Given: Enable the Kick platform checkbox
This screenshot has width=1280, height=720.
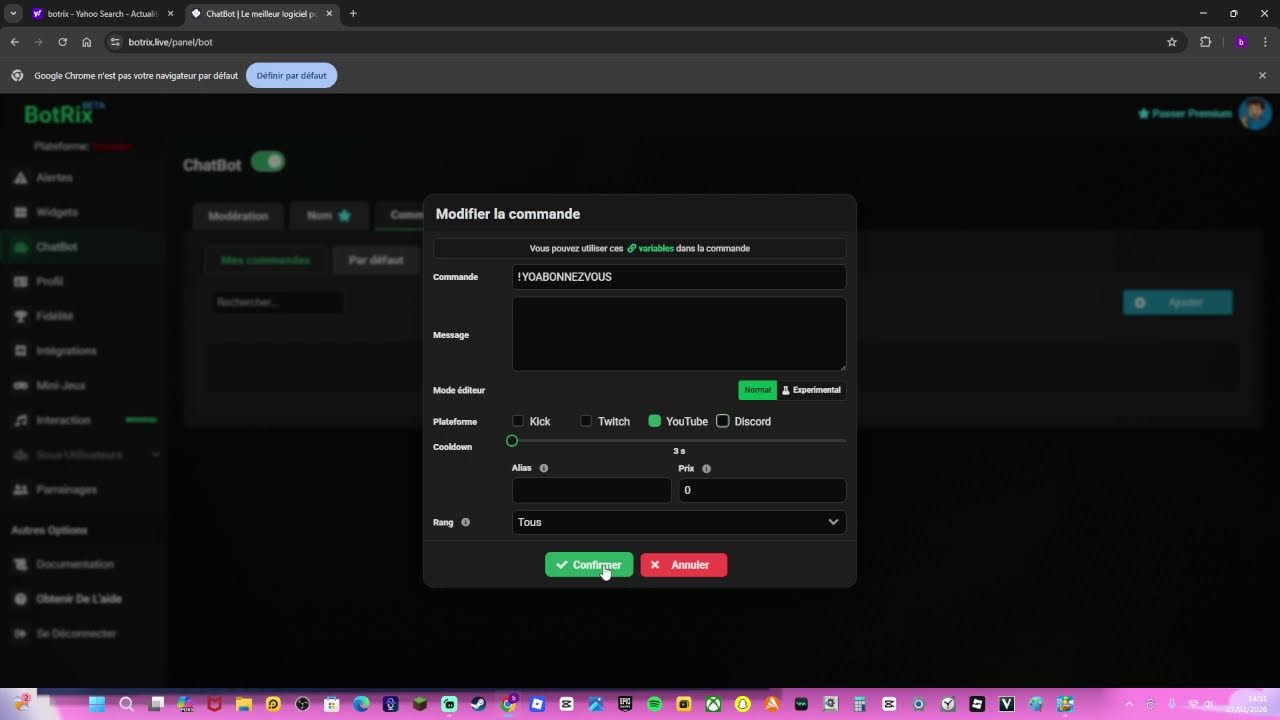Looking at the screenshot, I should pyautogui.click(x=518, y=421).
